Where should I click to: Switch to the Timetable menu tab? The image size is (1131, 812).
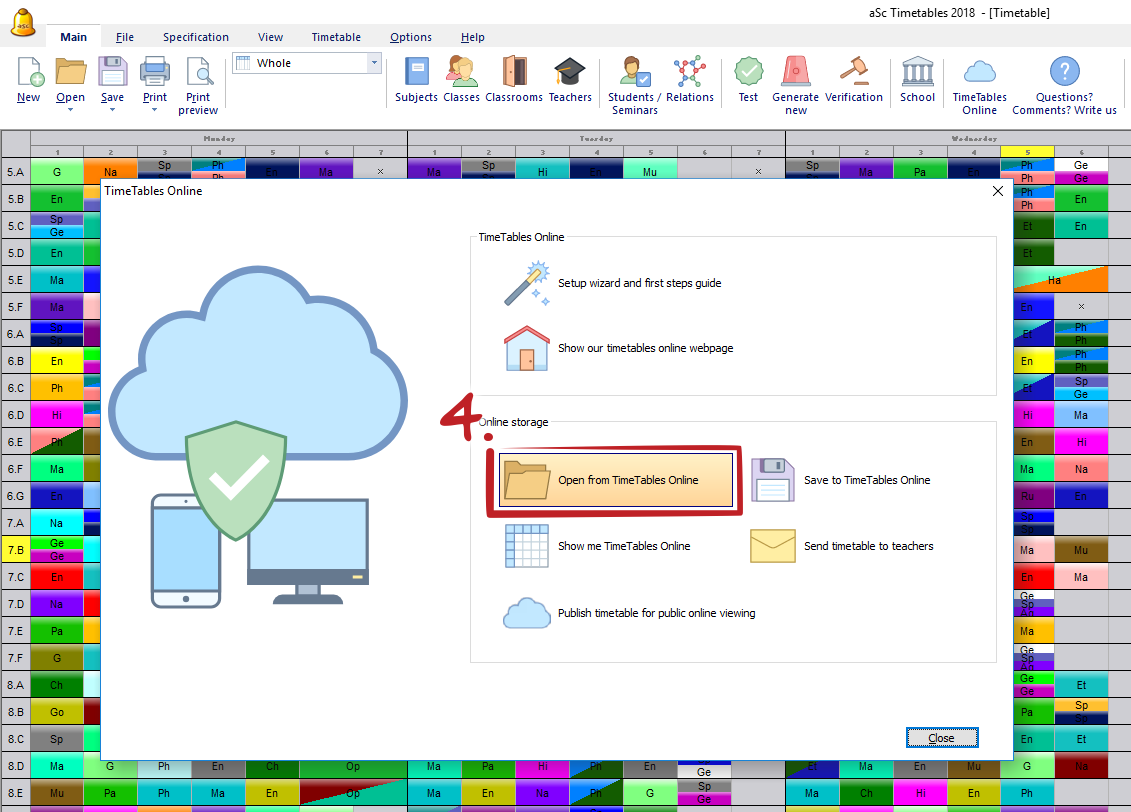point(336,37)
